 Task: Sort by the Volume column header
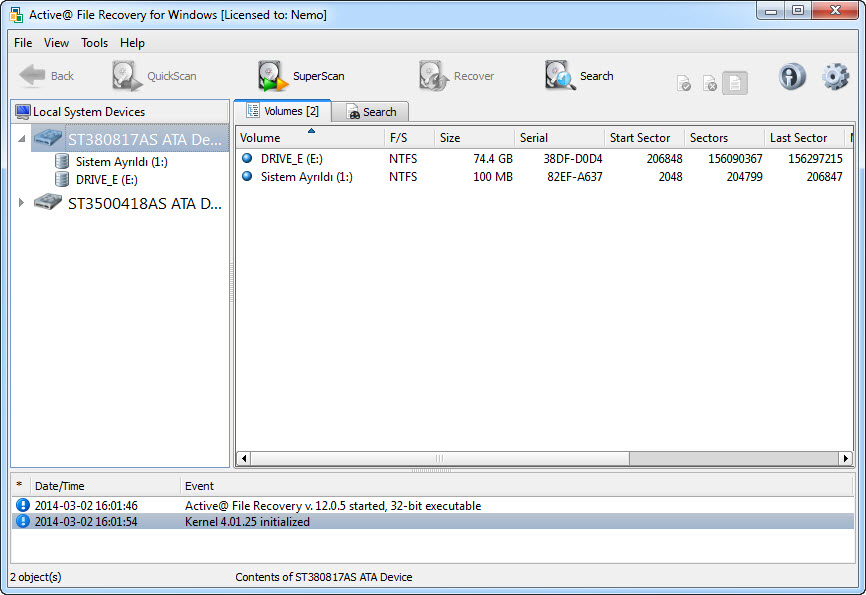click(x=310, y=138)
